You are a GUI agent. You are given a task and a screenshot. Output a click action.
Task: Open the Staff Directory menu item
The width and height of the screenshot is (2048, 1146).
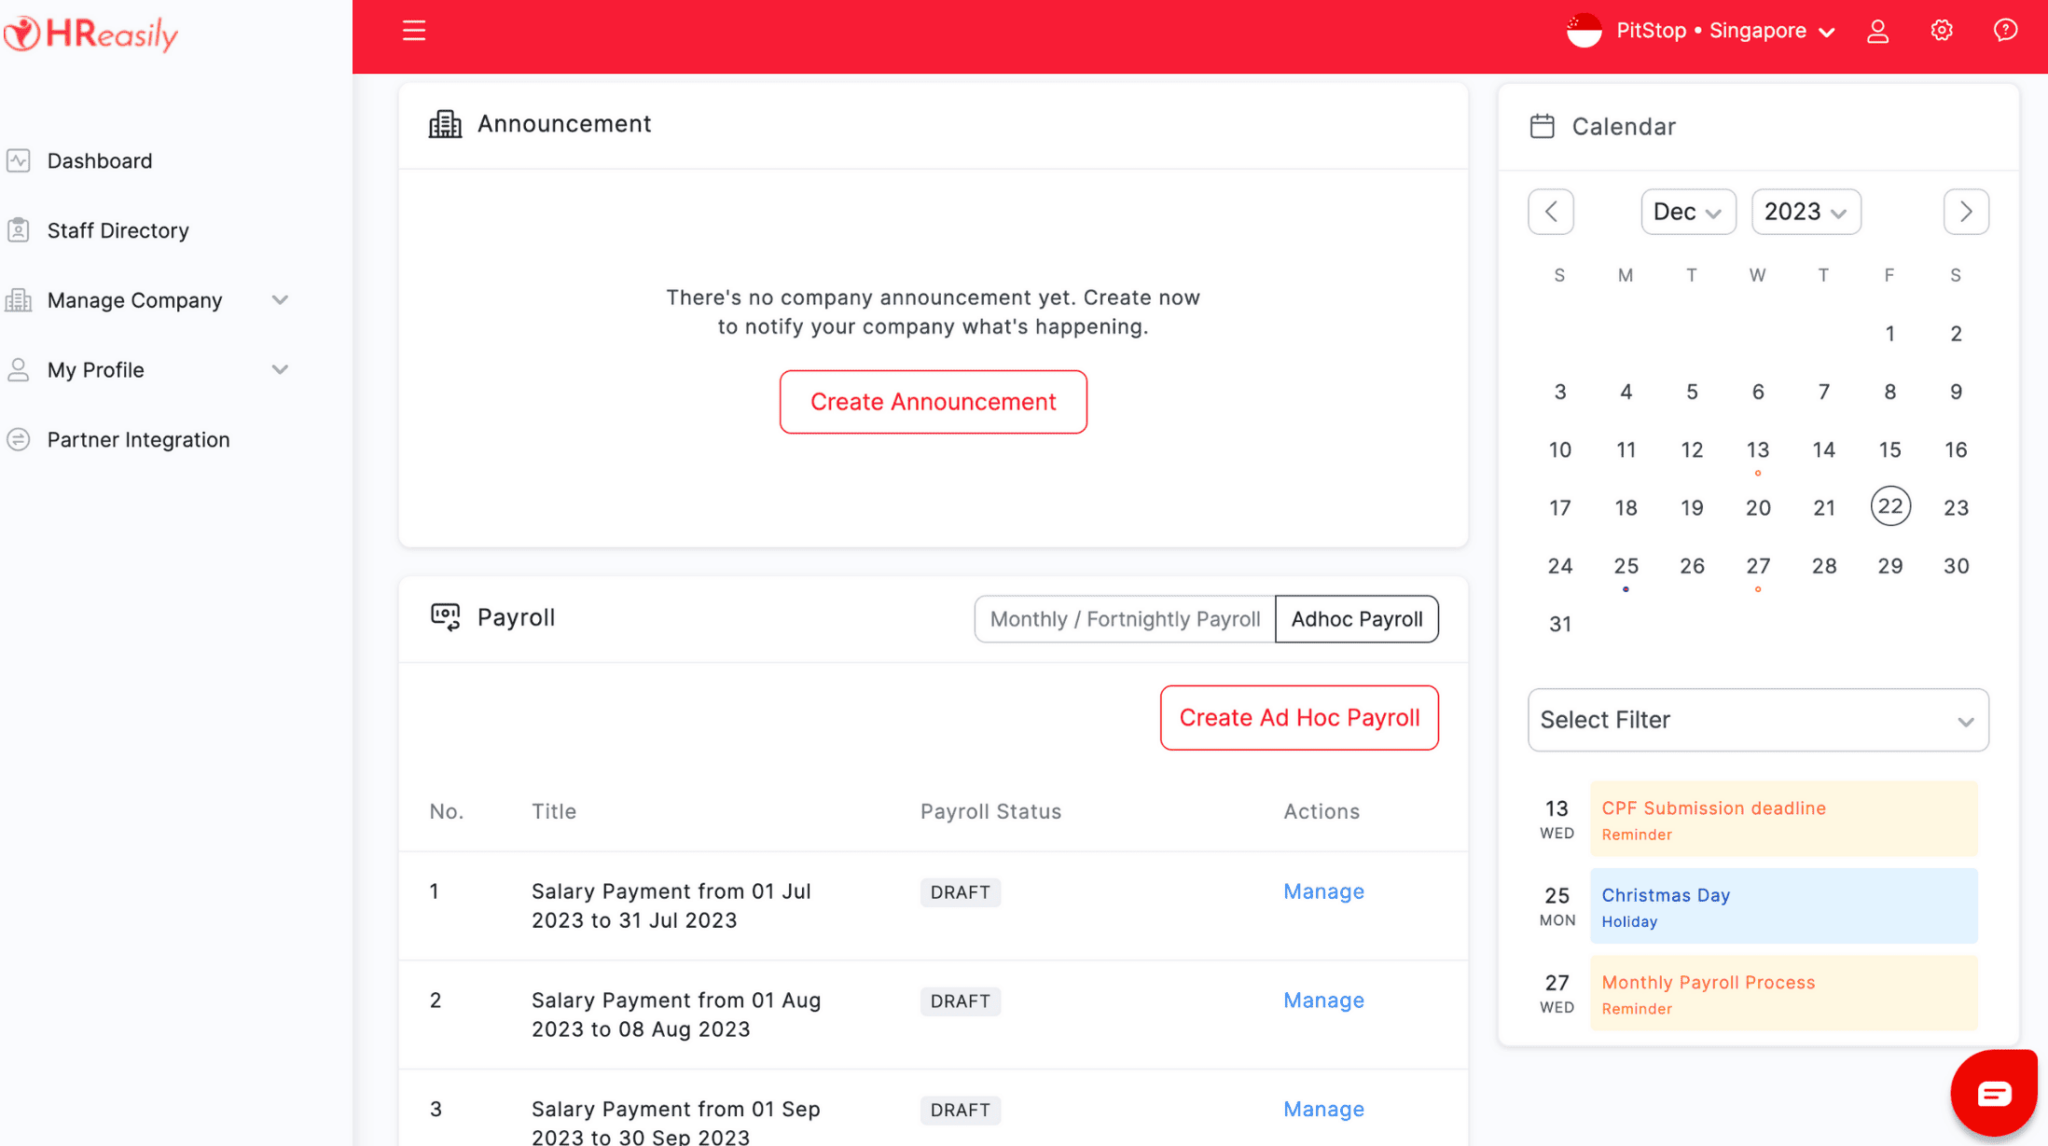(118, 230)
